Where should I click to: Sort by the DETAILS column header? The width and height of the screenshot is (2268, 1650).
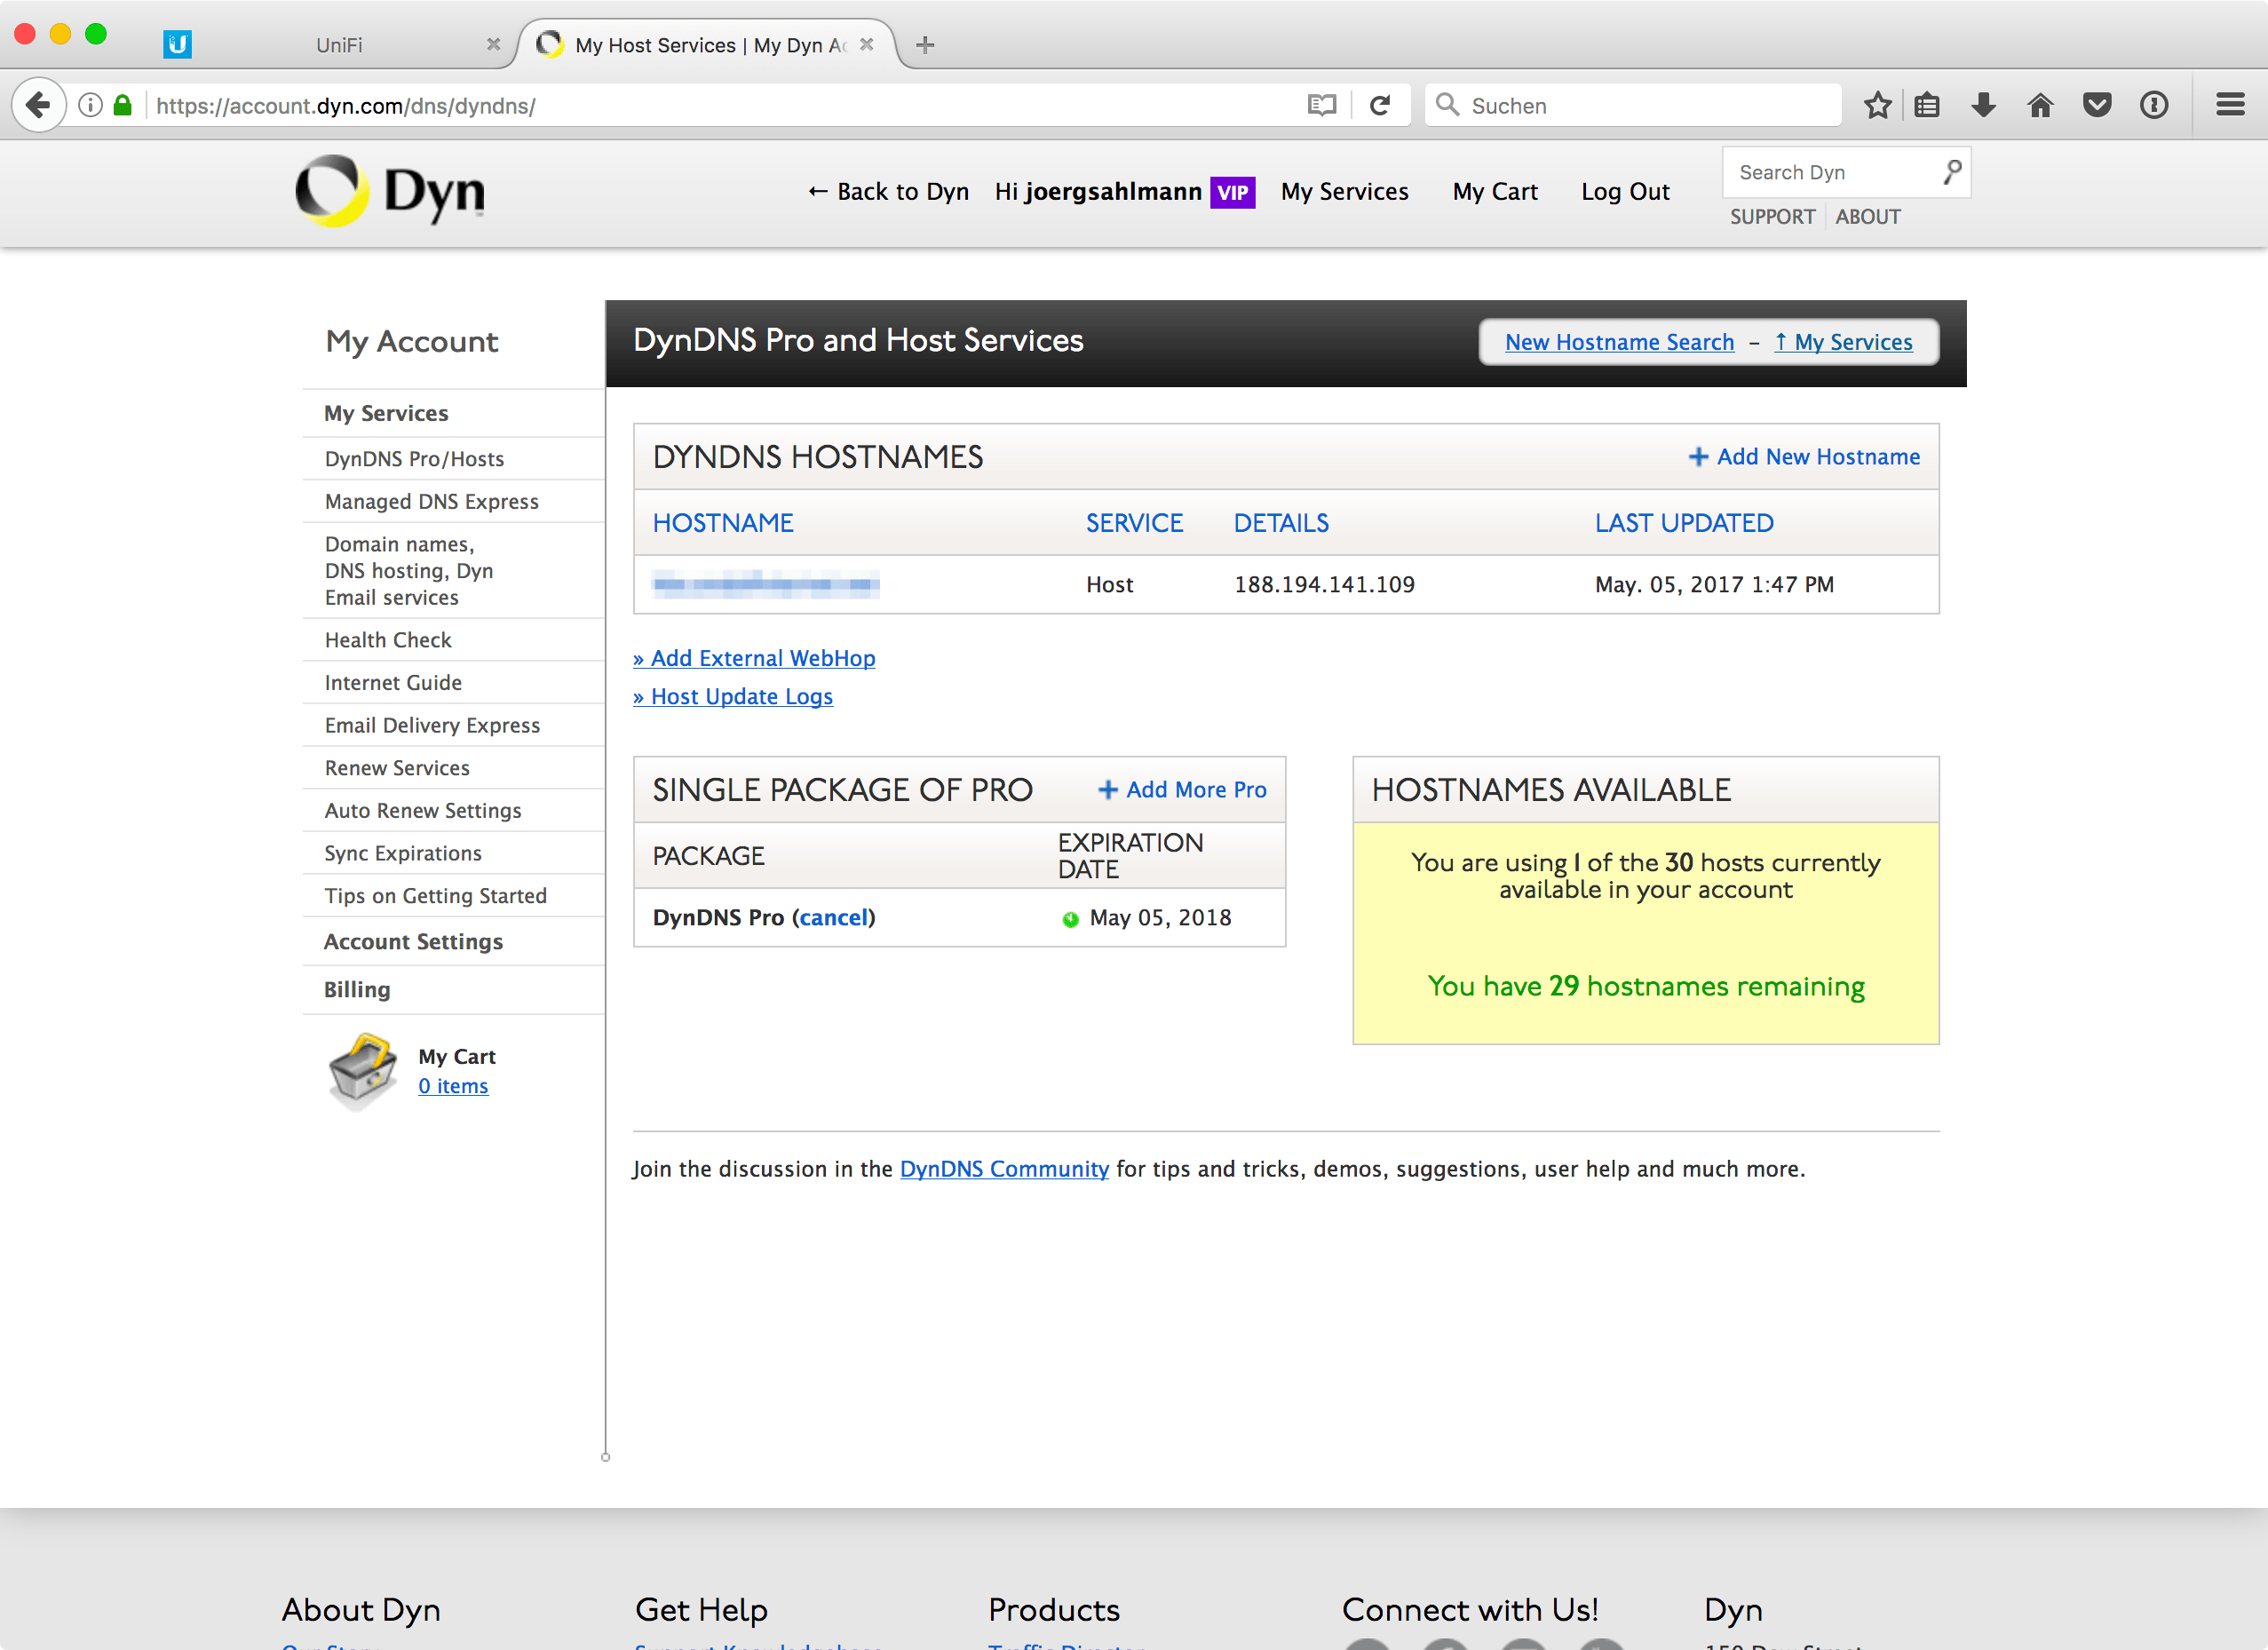1281,523
